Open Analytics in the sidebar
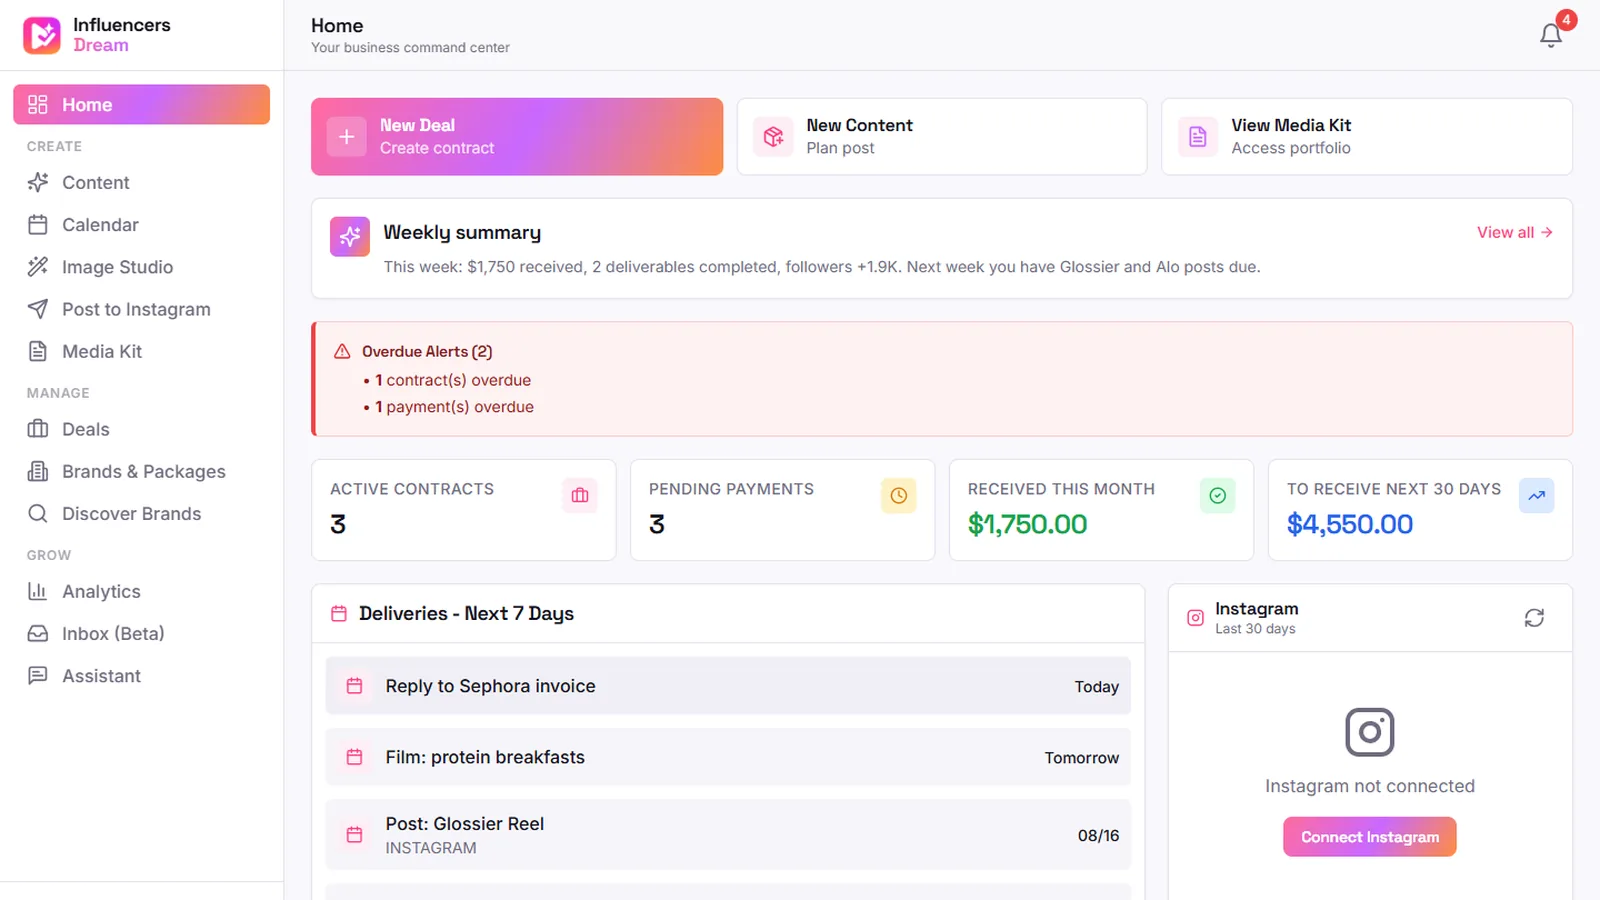1600x900 pixels. point(141,591)
